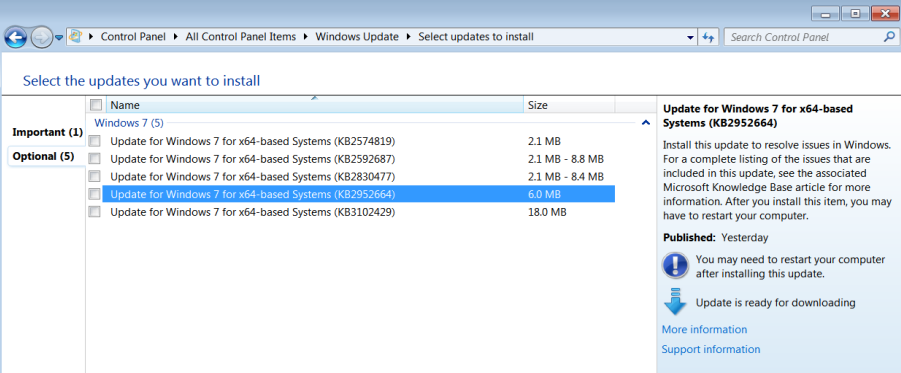Screen dimensions: 901x373
Task: Select the Optional (5) tab
Action: 44,156
